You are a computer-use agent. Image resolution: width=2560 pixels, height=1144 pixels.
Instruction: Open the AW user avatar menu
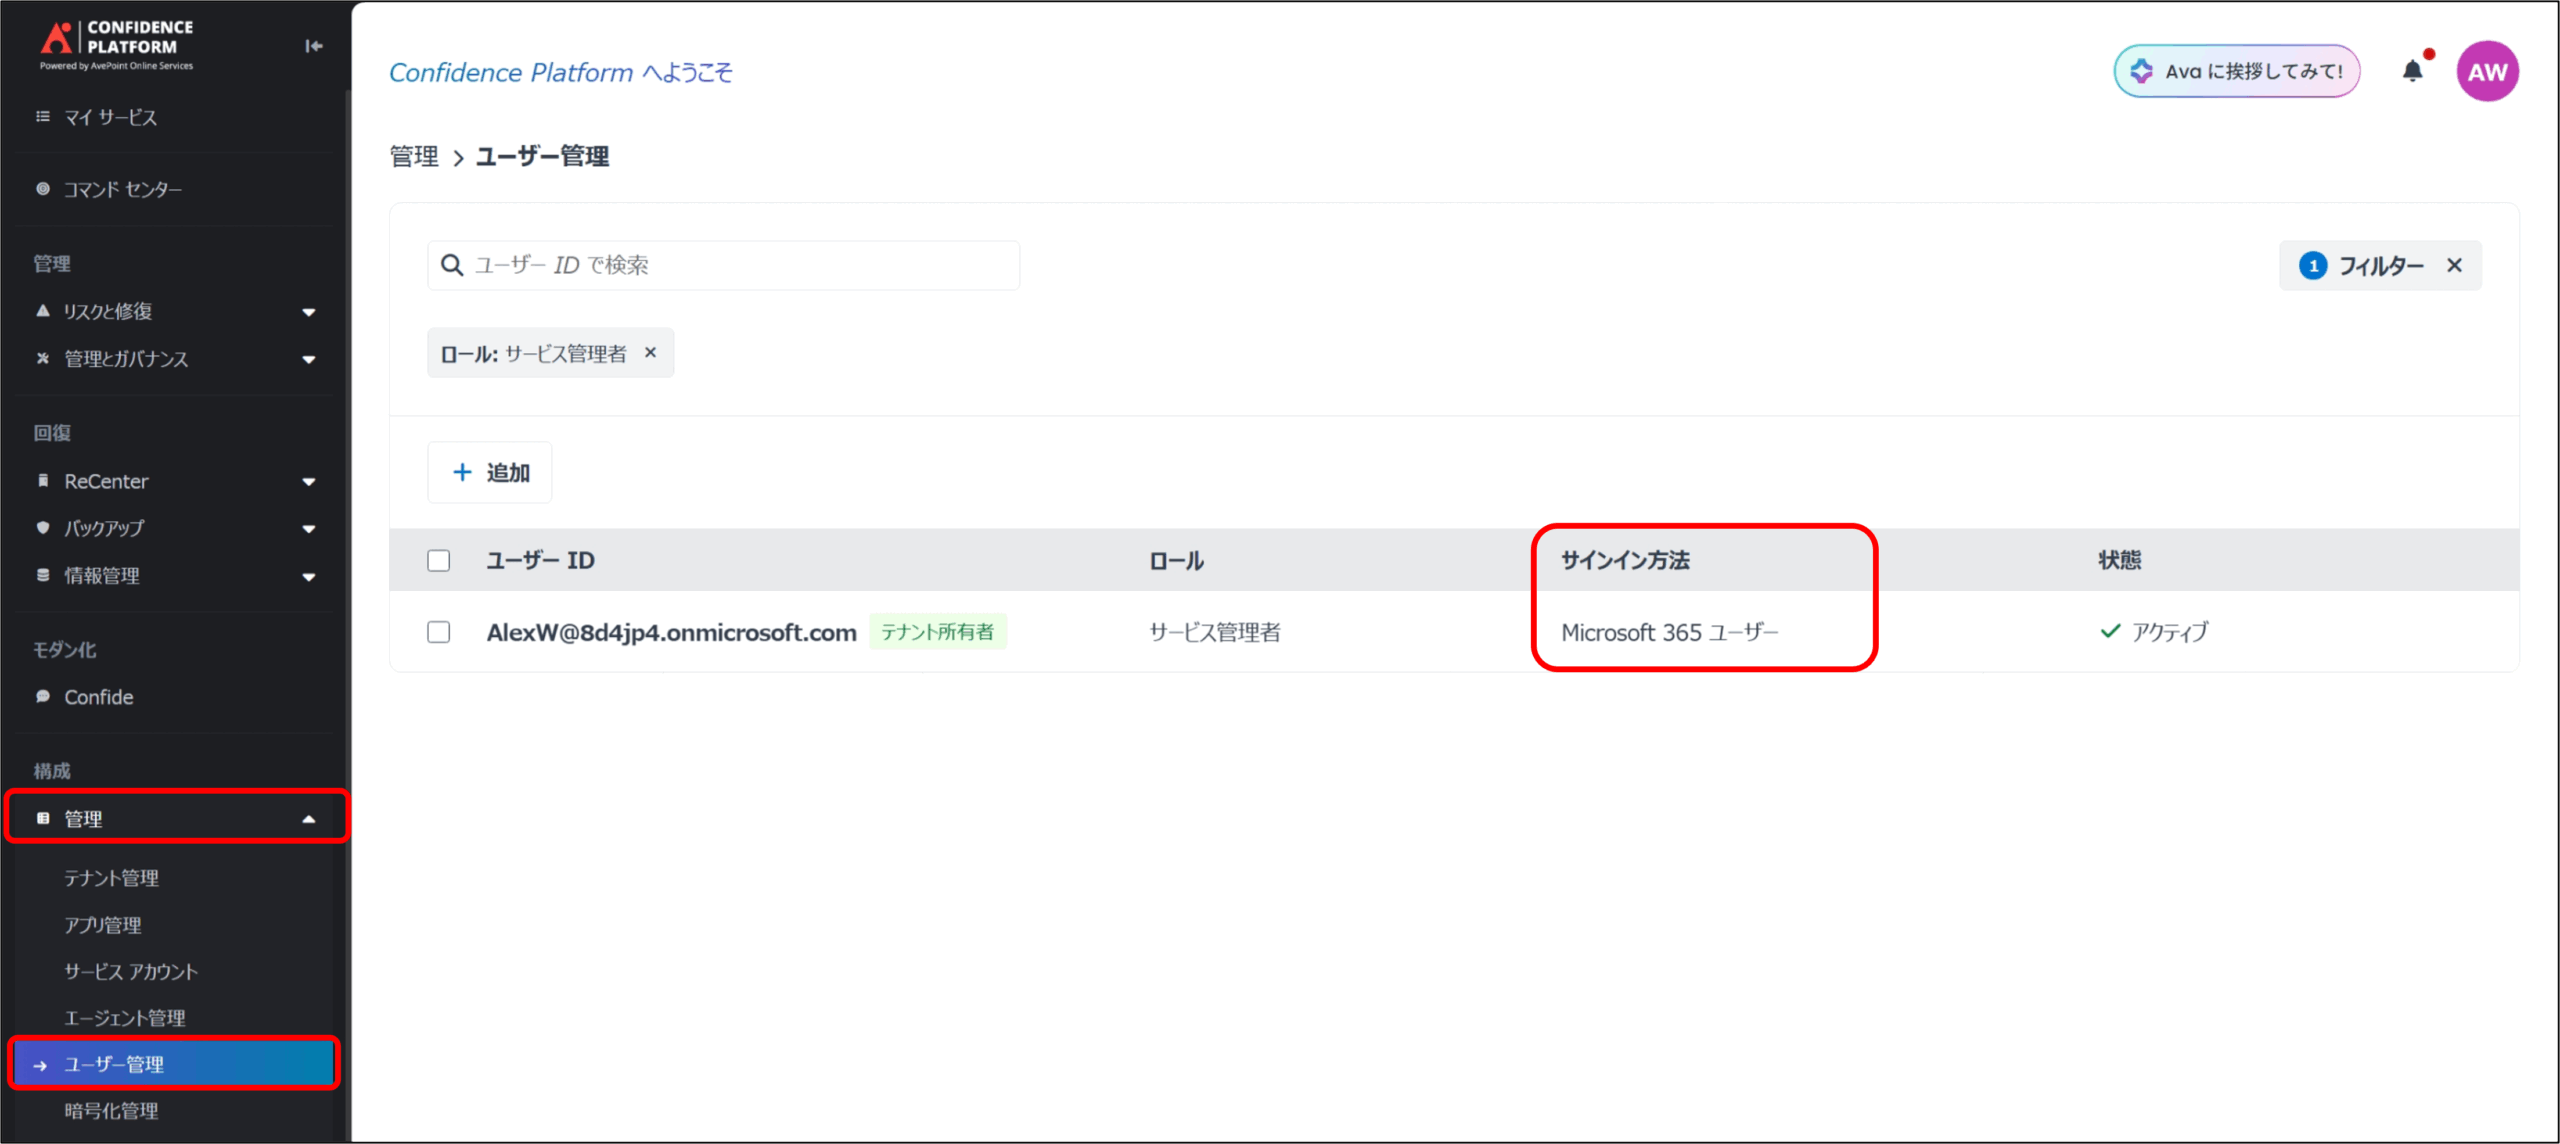[x=2487, y=72]
